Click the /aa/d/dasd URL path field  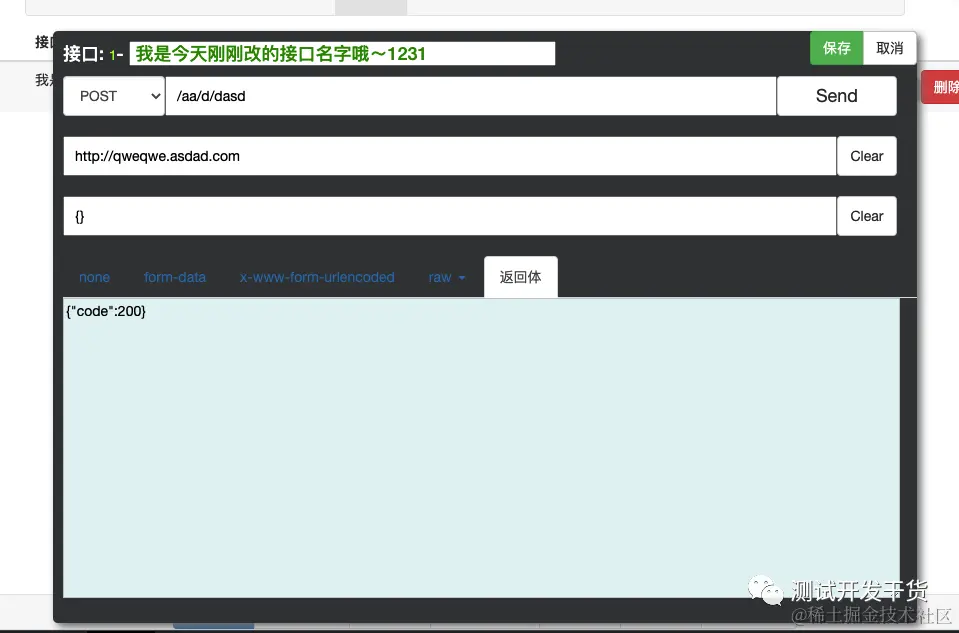pyautogui.click(x=470, y=96)
